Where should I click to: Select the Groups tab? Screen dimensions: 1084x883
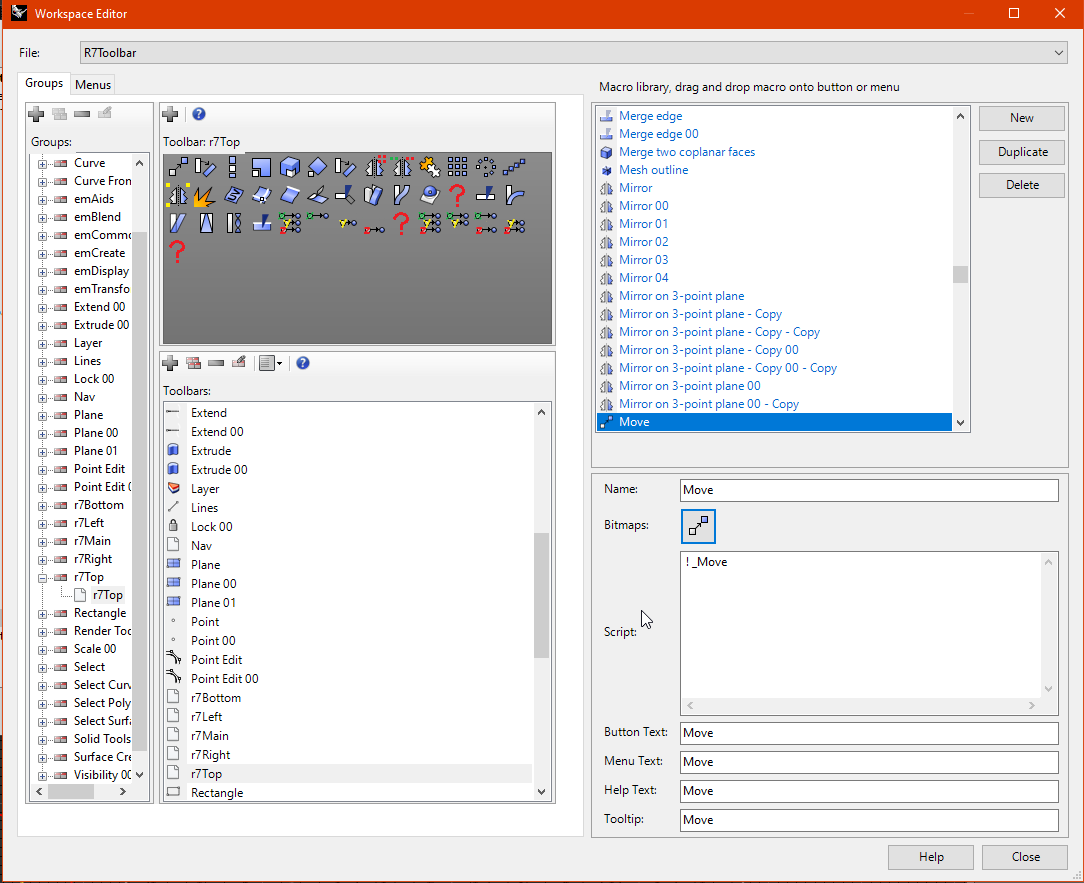[x=44, y=84]
